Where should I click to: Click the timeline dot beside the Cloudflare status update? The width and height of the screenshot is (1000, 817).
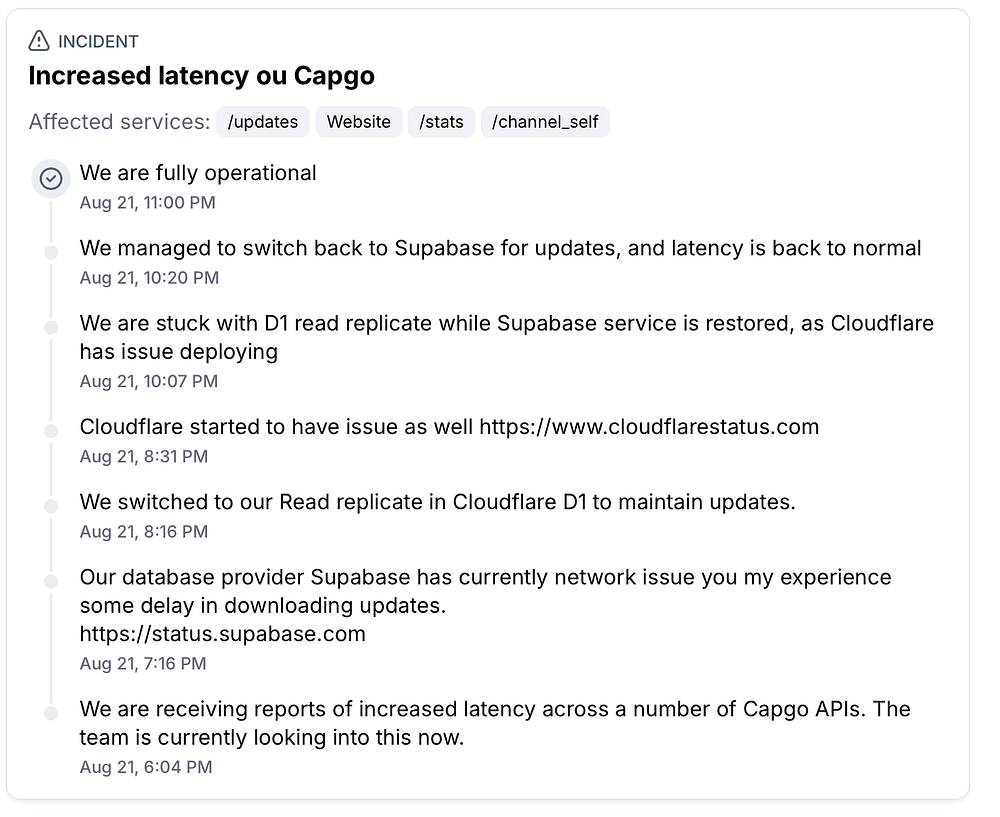(x=51, y=431)
